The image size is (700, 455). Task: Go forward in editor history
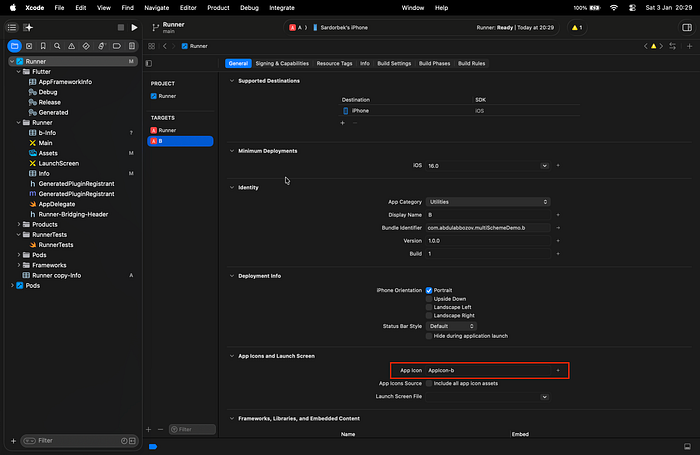[x=174, y=46]
